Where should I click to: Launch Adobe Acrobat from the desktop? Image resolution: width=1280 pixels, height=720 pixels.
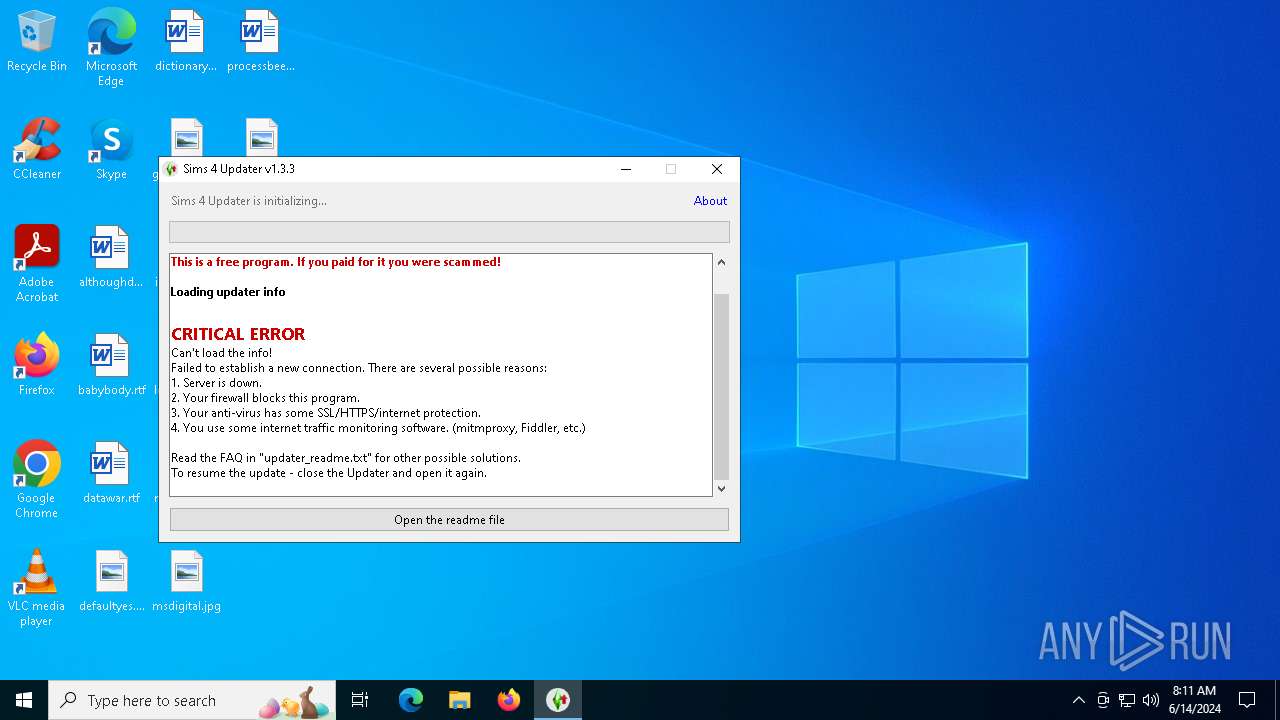tap(37, 264)
